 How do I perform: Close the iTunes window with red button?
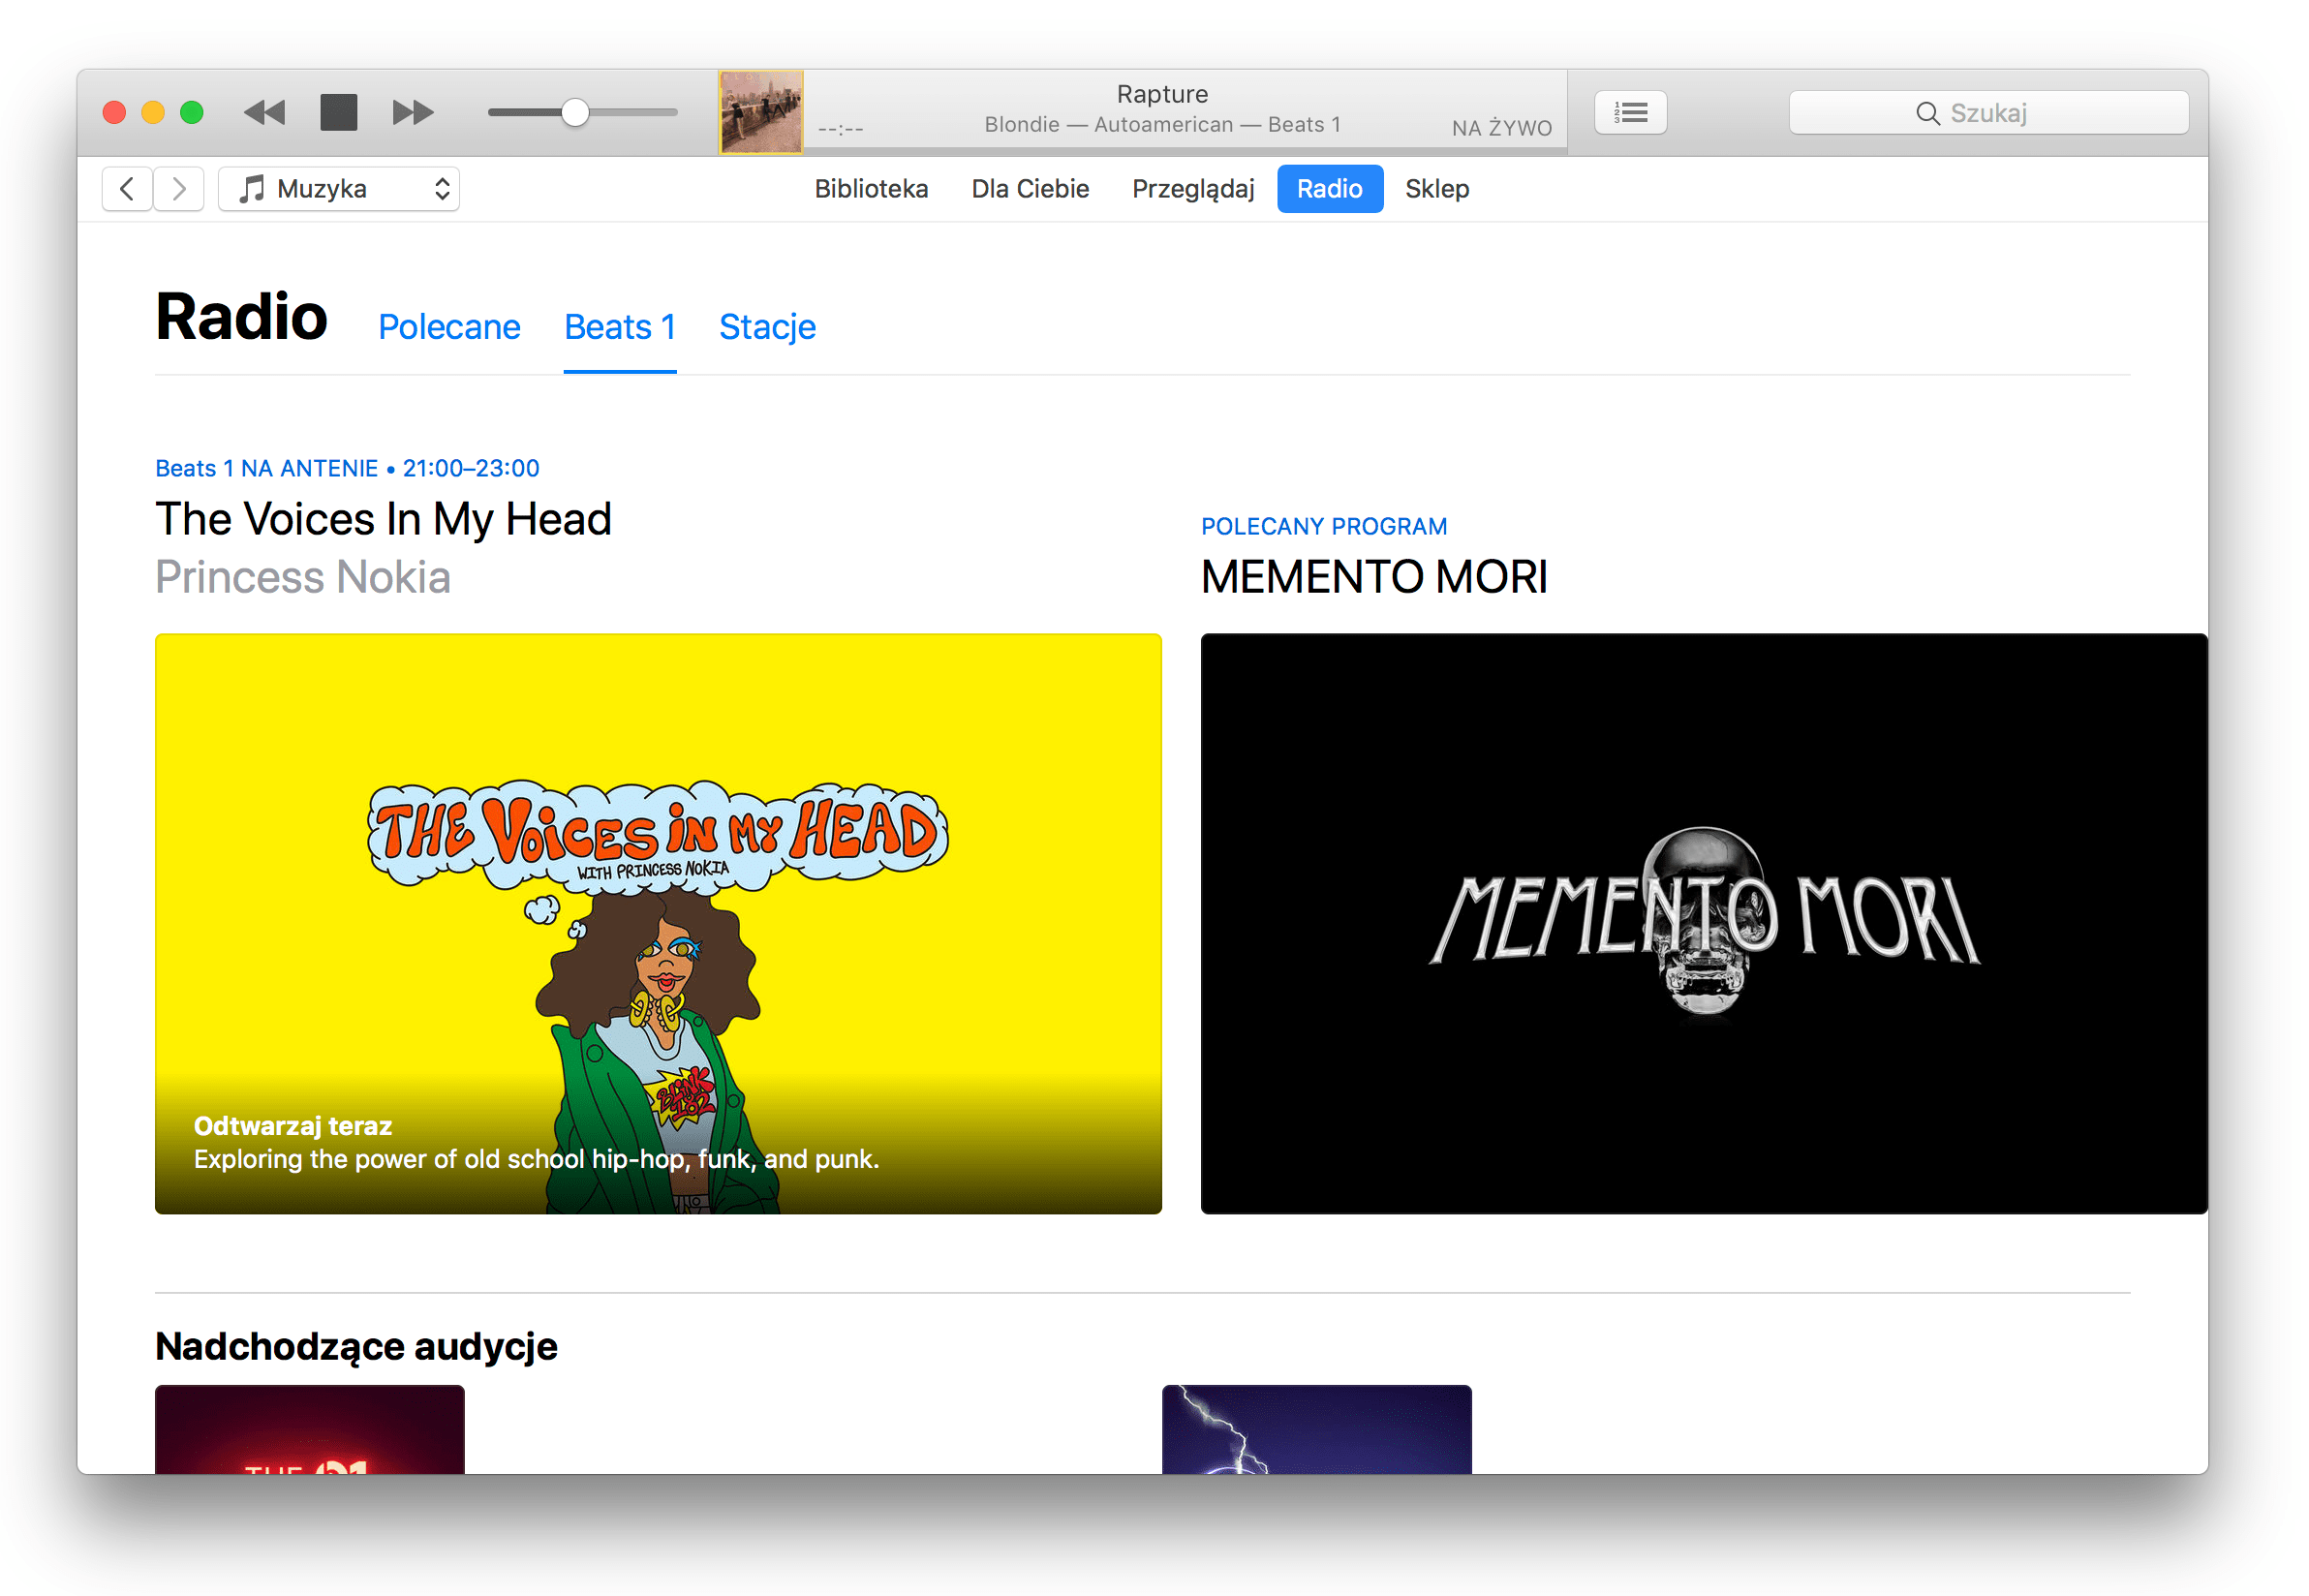(x=114, y=112)
